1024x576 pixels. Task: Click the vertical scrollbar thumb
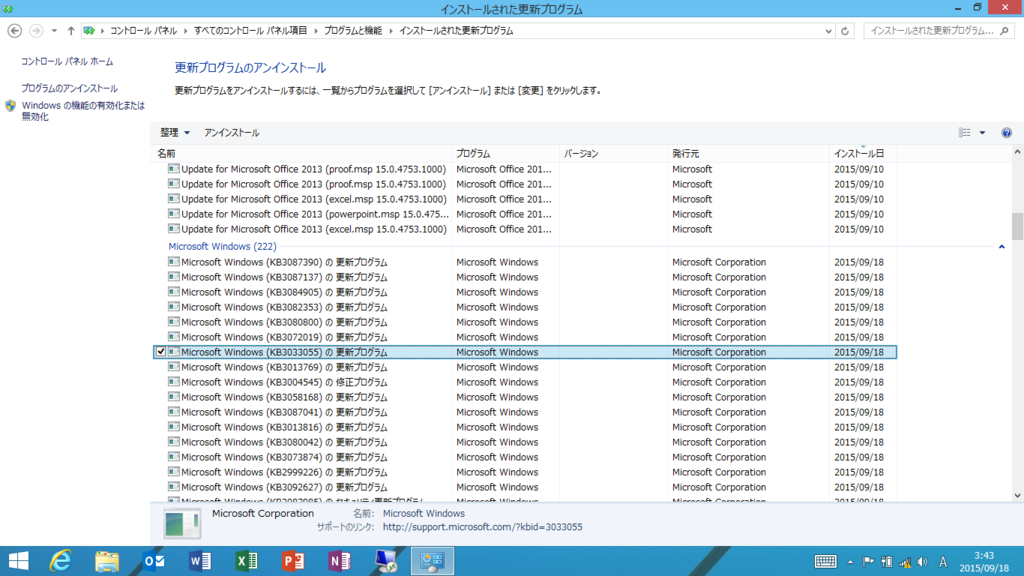tap(1017, 227)
